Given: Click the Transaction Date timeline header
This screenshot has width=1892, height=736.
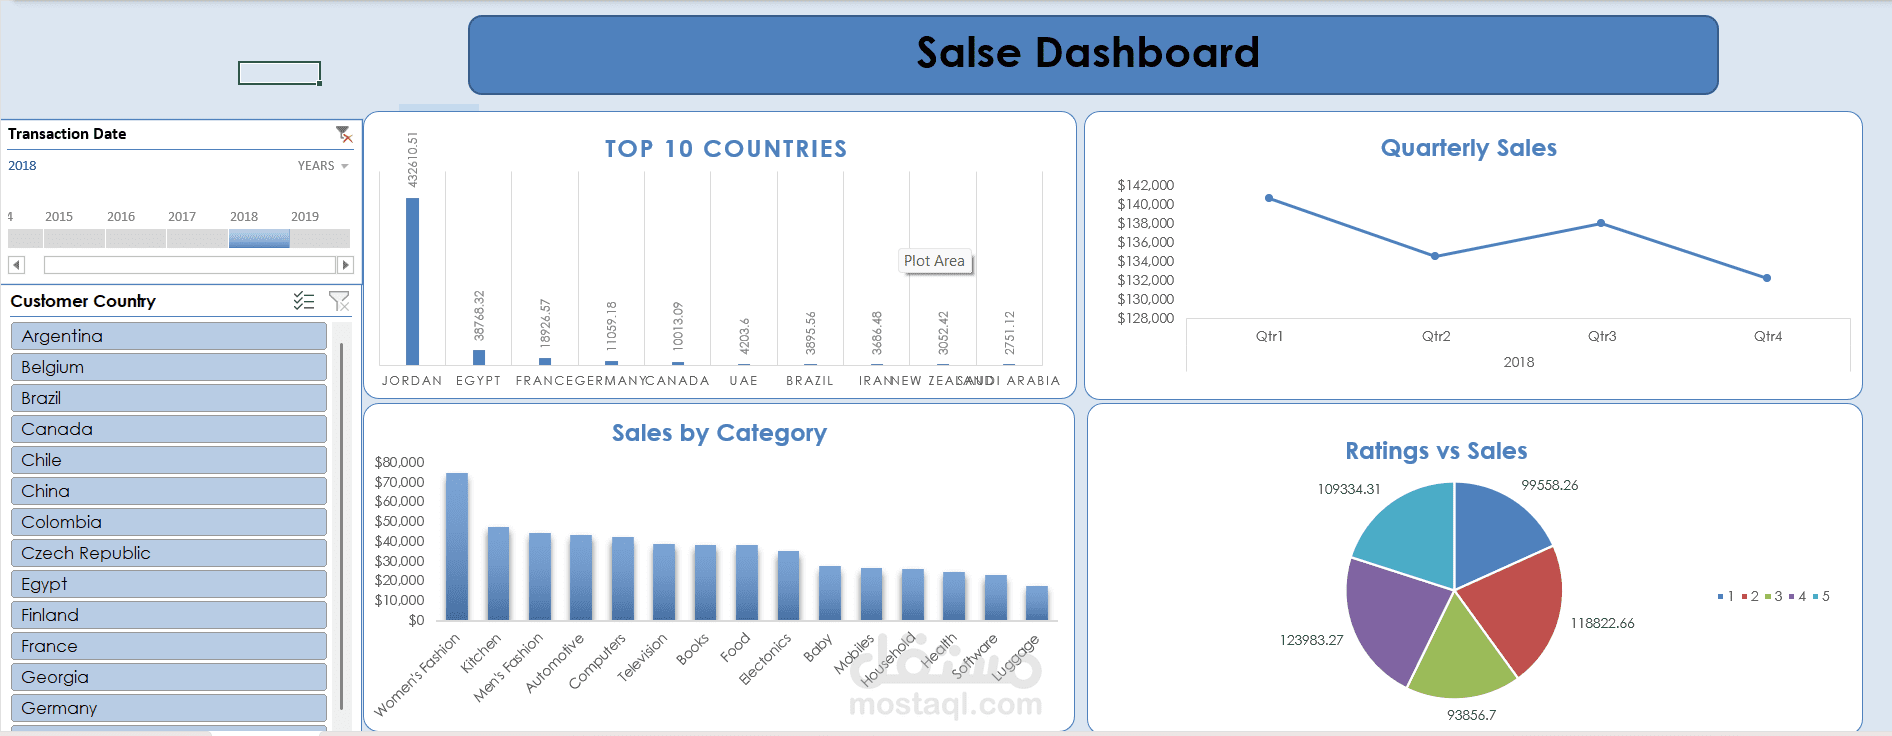Looking at the screenshot, I should [67, 134].
